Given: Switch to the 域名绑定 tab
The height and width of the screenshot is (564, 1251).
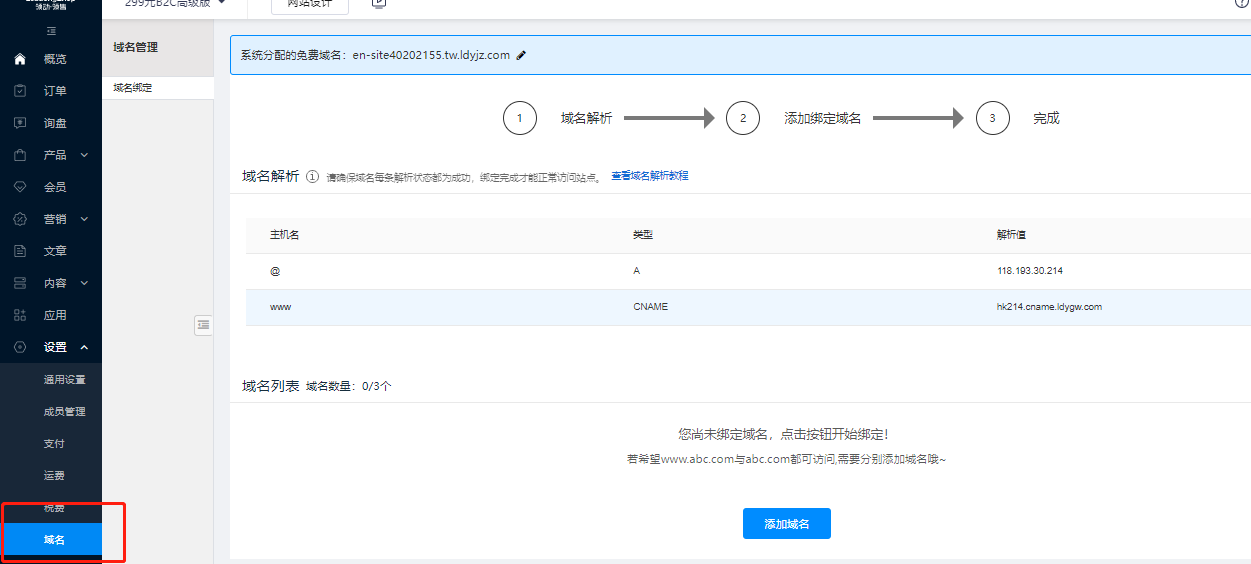Looking at the screenshot, I should pyautogui.click(x=133, y=88).
